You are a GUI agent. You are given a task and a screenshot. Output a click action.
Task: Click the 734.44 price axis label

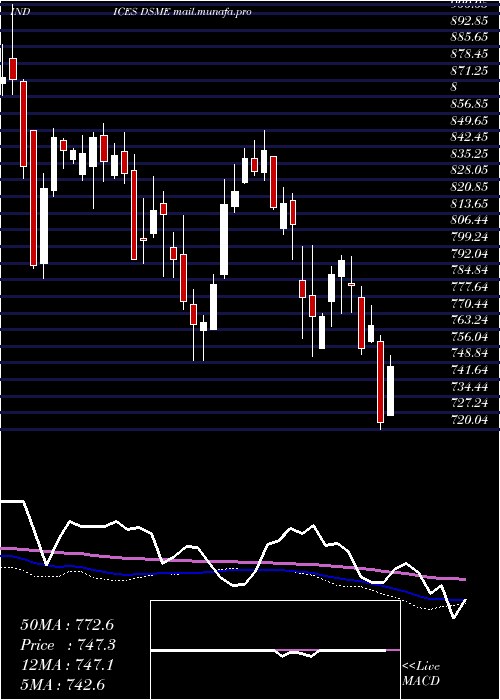click(x=469, y=387)
